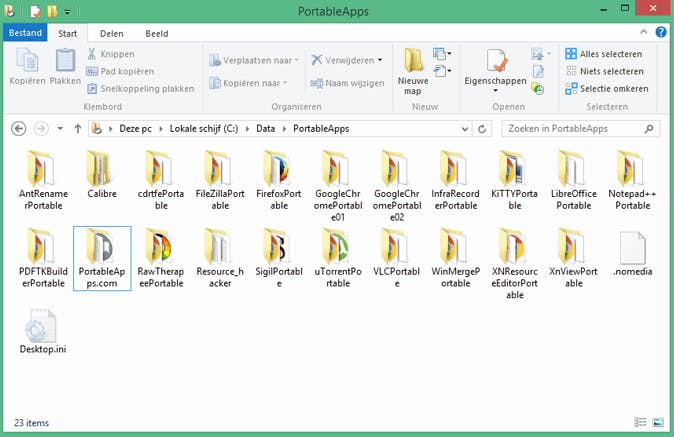Select the SigilPortable folder
The width and height of the screenshot is (674, 437).
[279, 258]
